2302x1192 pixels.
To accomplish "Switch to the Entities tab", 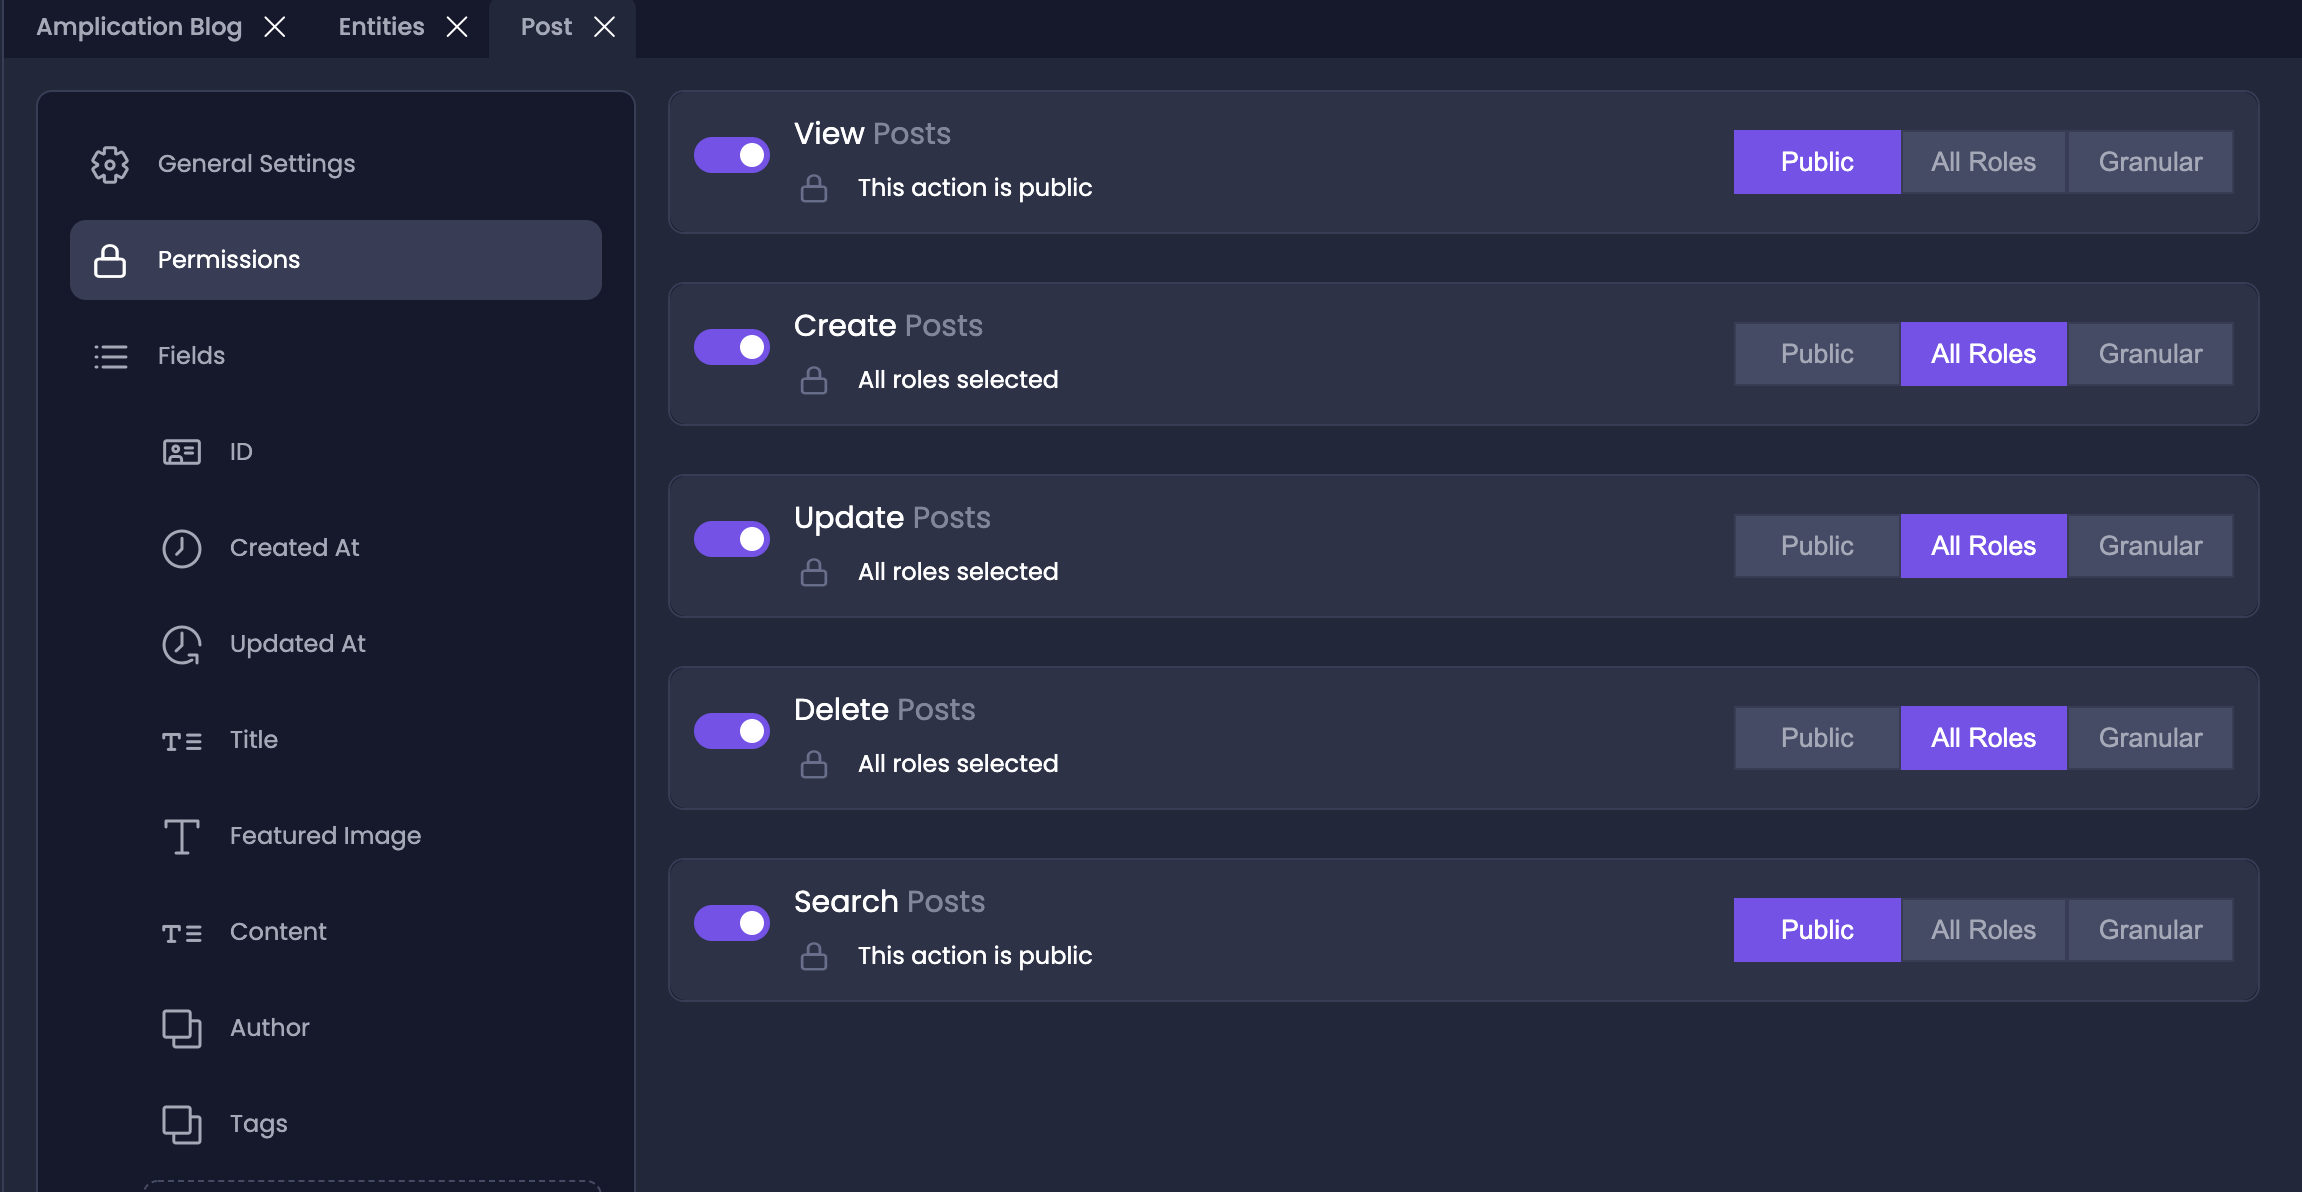I will [381, 27].
